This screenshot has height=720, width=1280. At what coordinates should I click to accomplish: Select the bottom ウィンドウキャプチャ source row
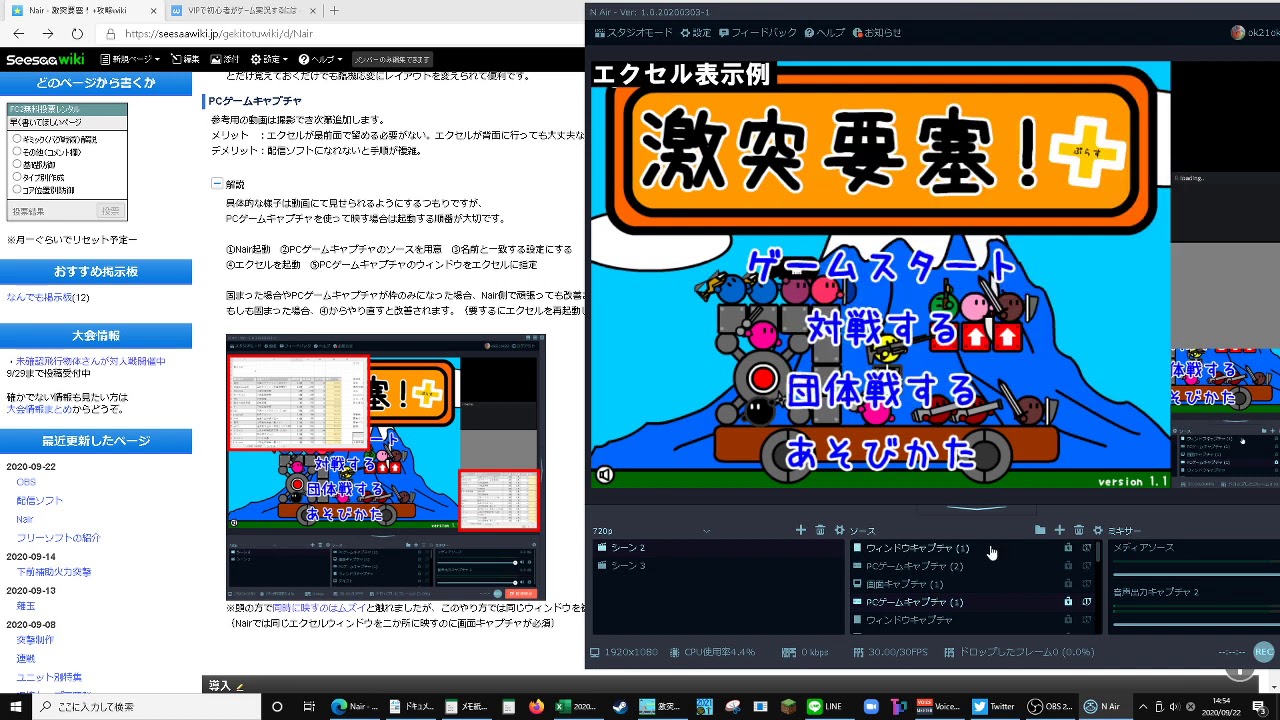(972, 620)
